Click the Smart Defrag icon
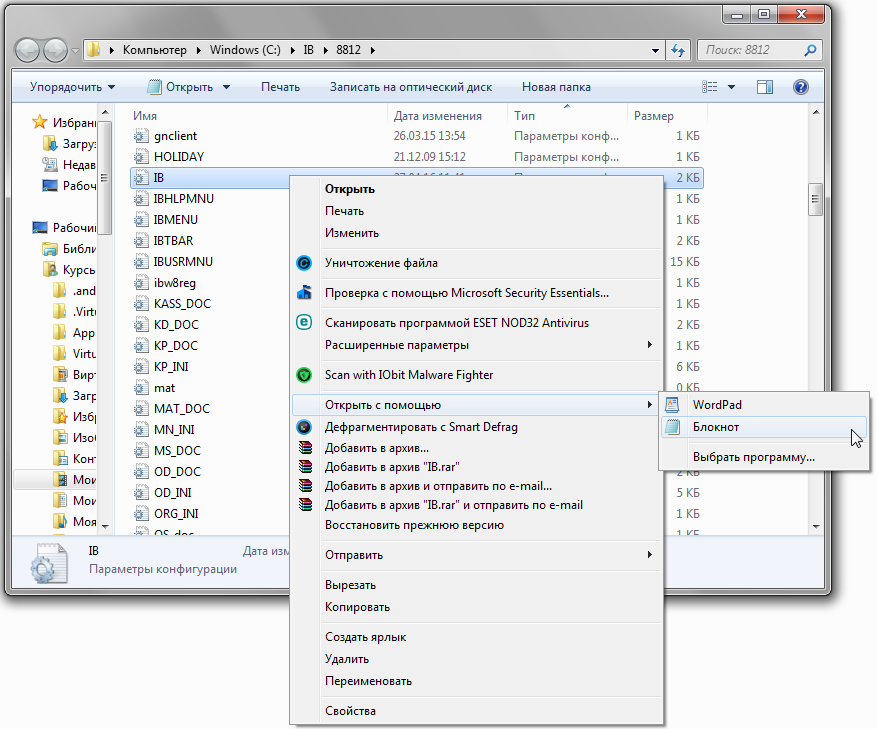877x729 pixels. coord(305,427)
